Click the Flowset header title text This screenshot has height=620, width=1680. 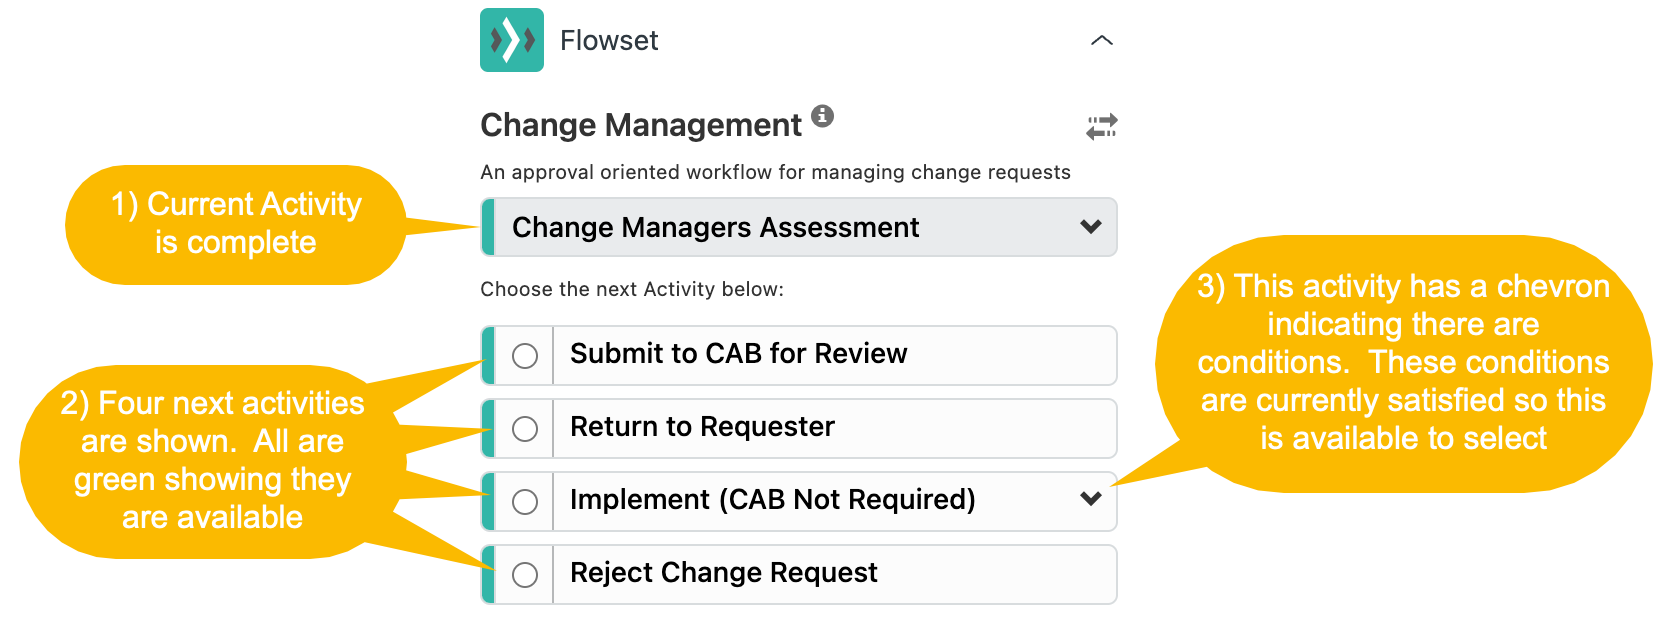pyautogui.click(x=609, y=41)
